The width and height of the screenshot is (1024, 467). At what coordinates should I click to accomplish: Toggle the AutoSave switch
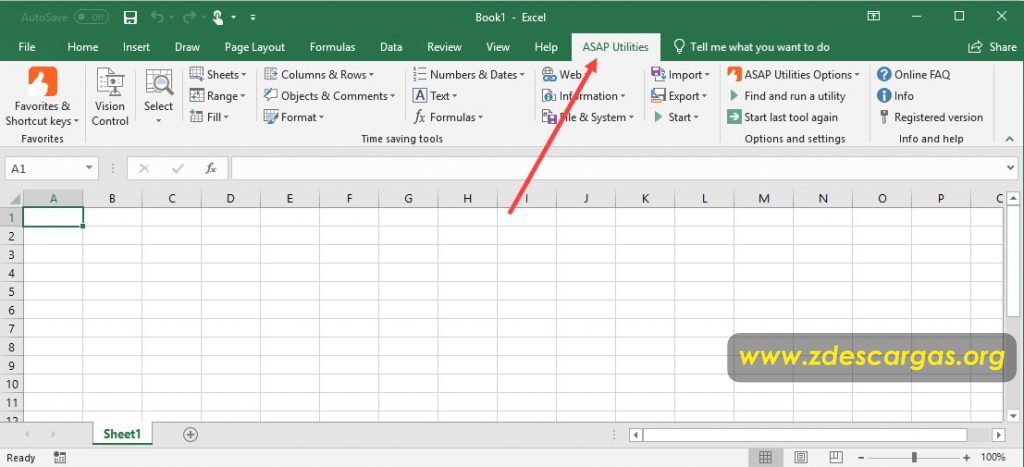click(91, 18)
